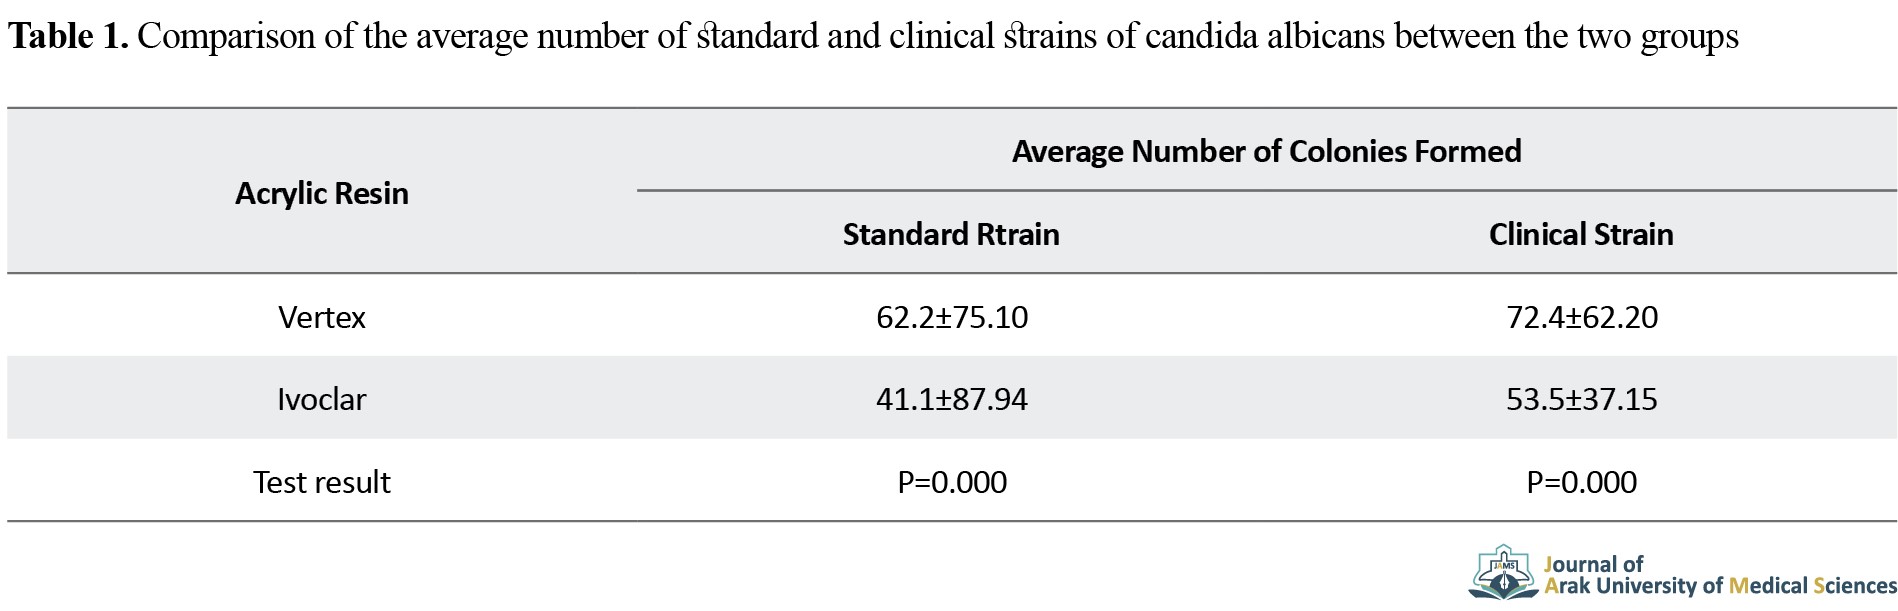Click the Journal of Arak University text
This screenshot has height=611, width=1898.
(x=1720, y=575)
